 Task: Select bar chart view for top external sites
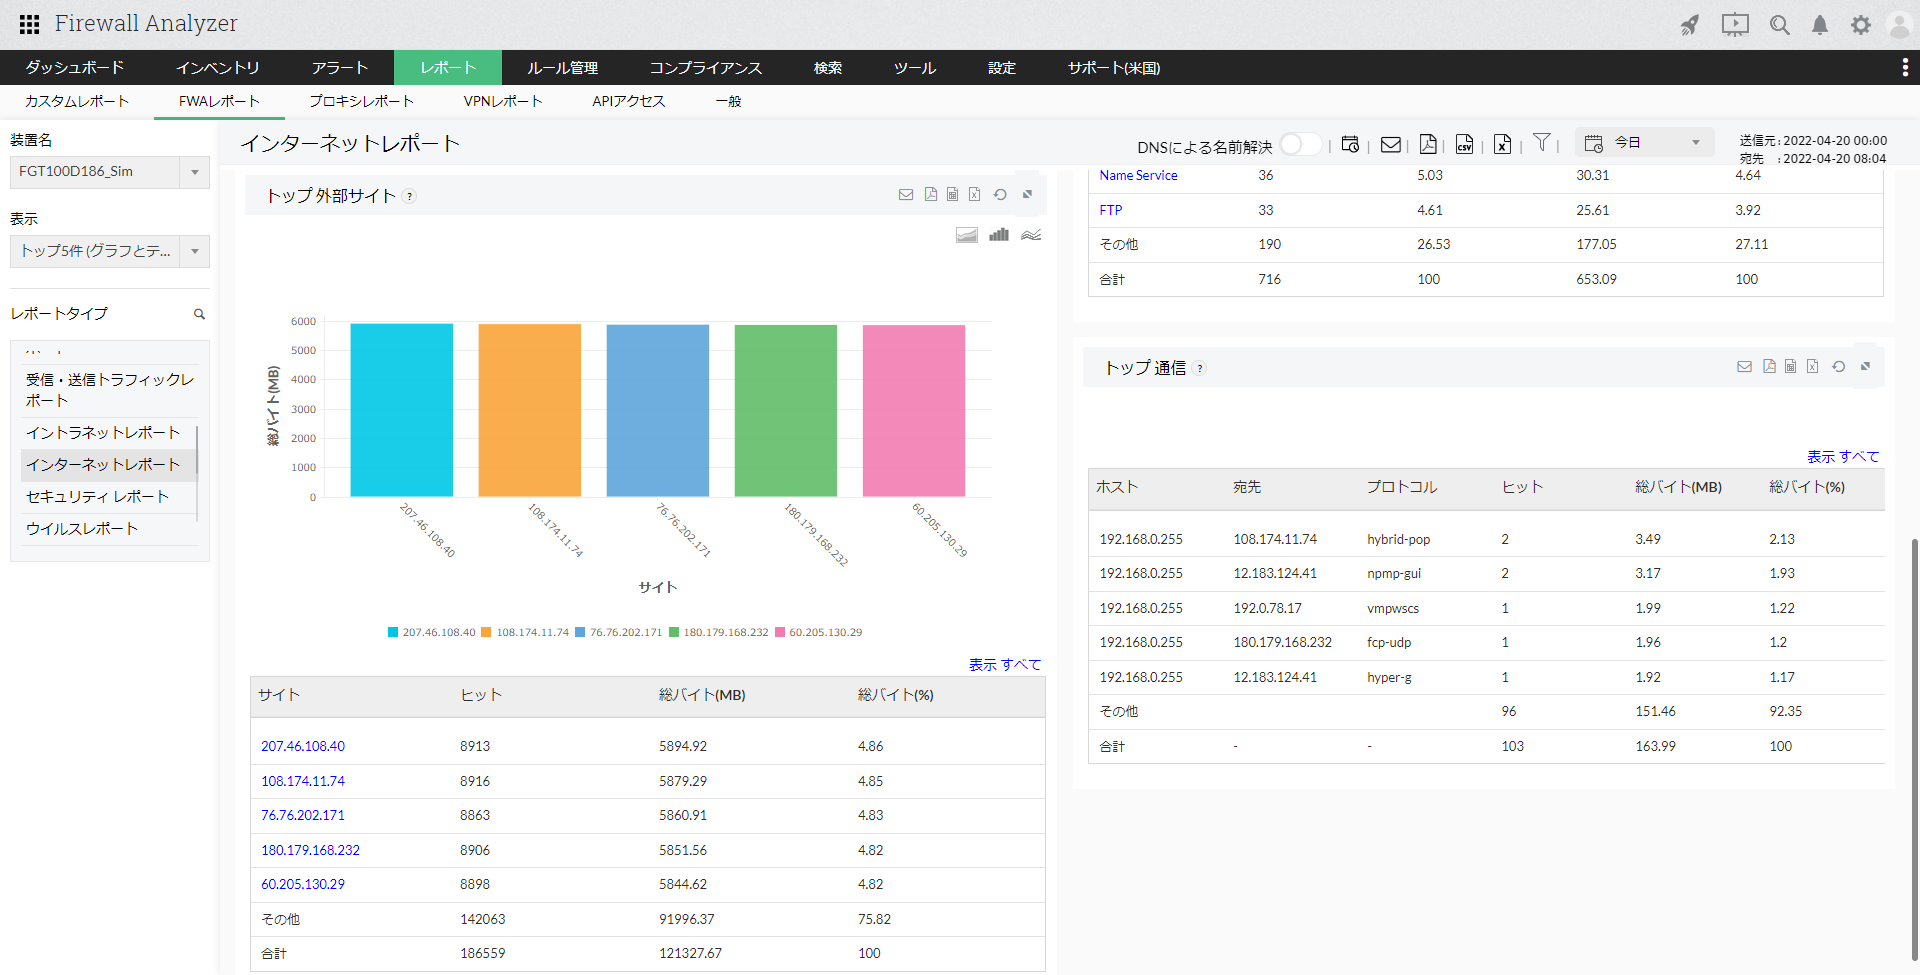pyautogui.click(x=998, y=235)
